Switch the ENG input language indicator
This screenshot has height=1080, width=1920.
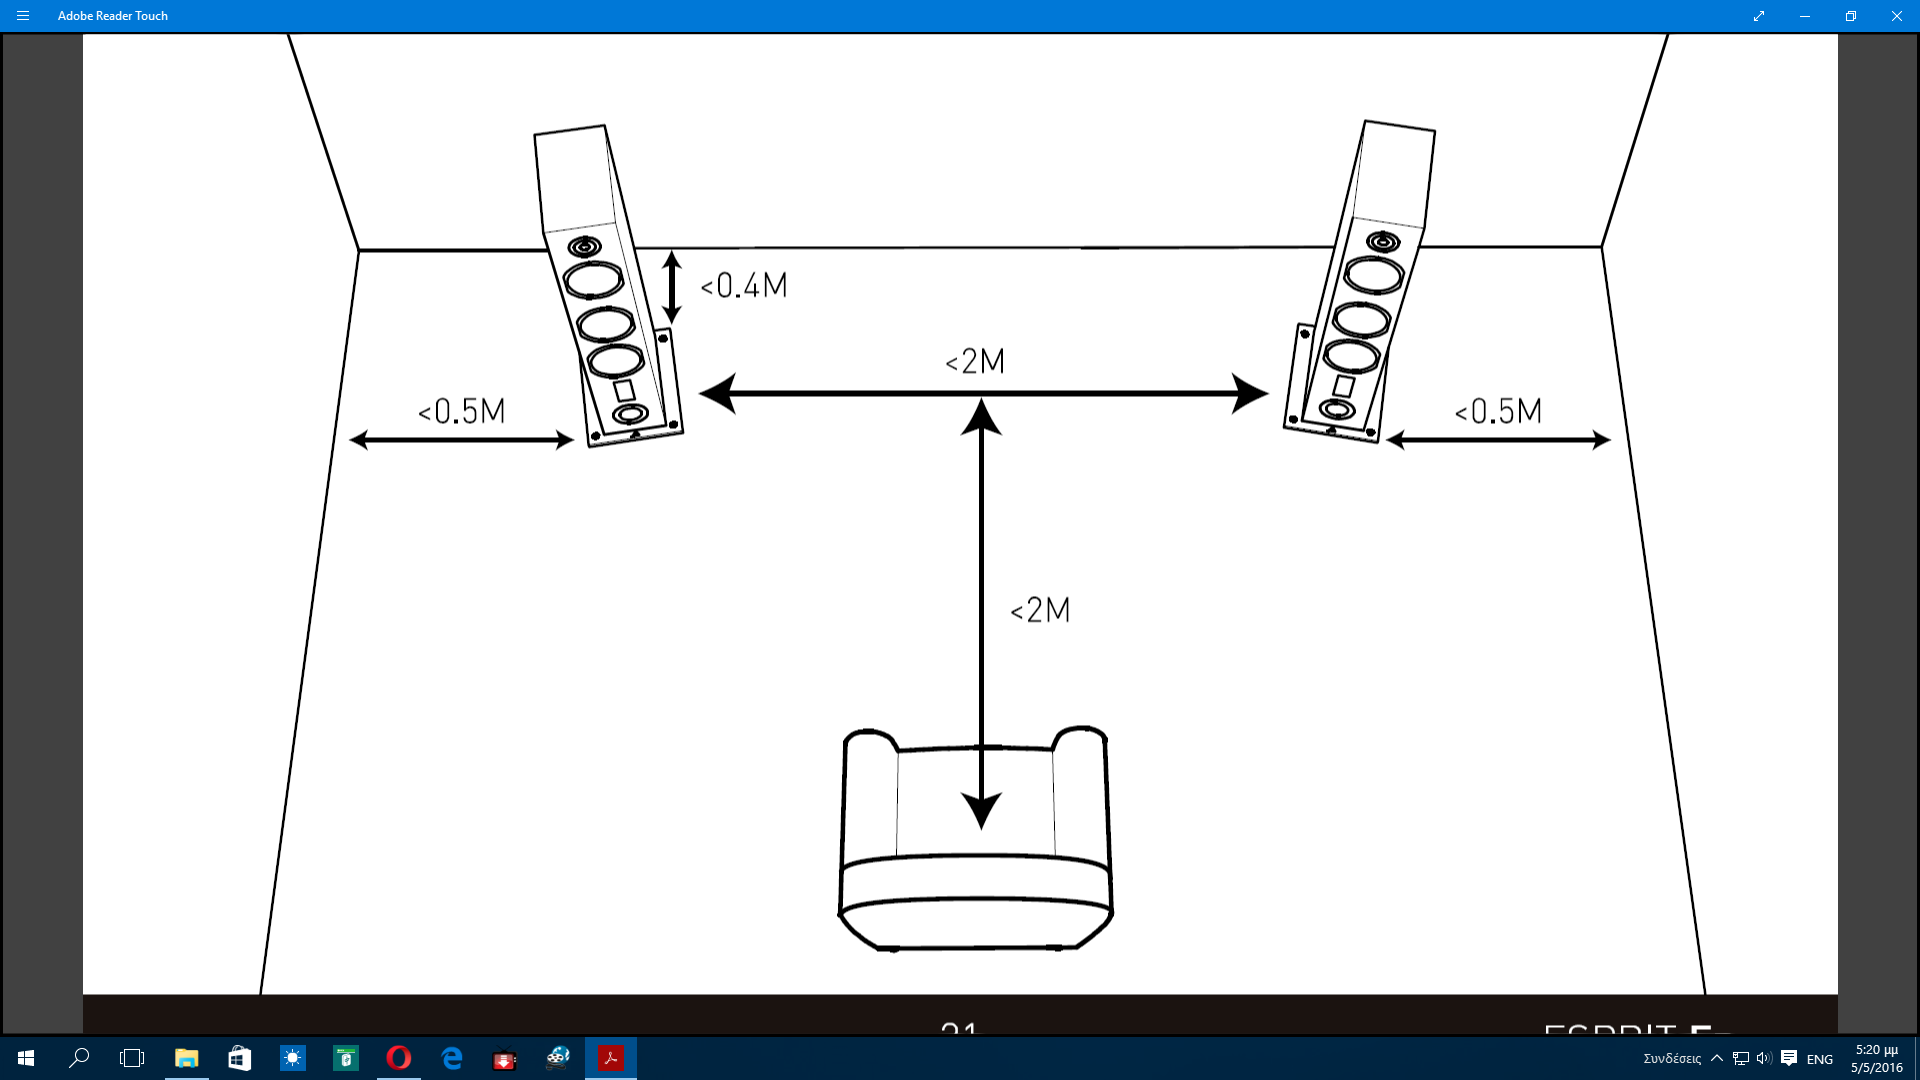1820,1059
